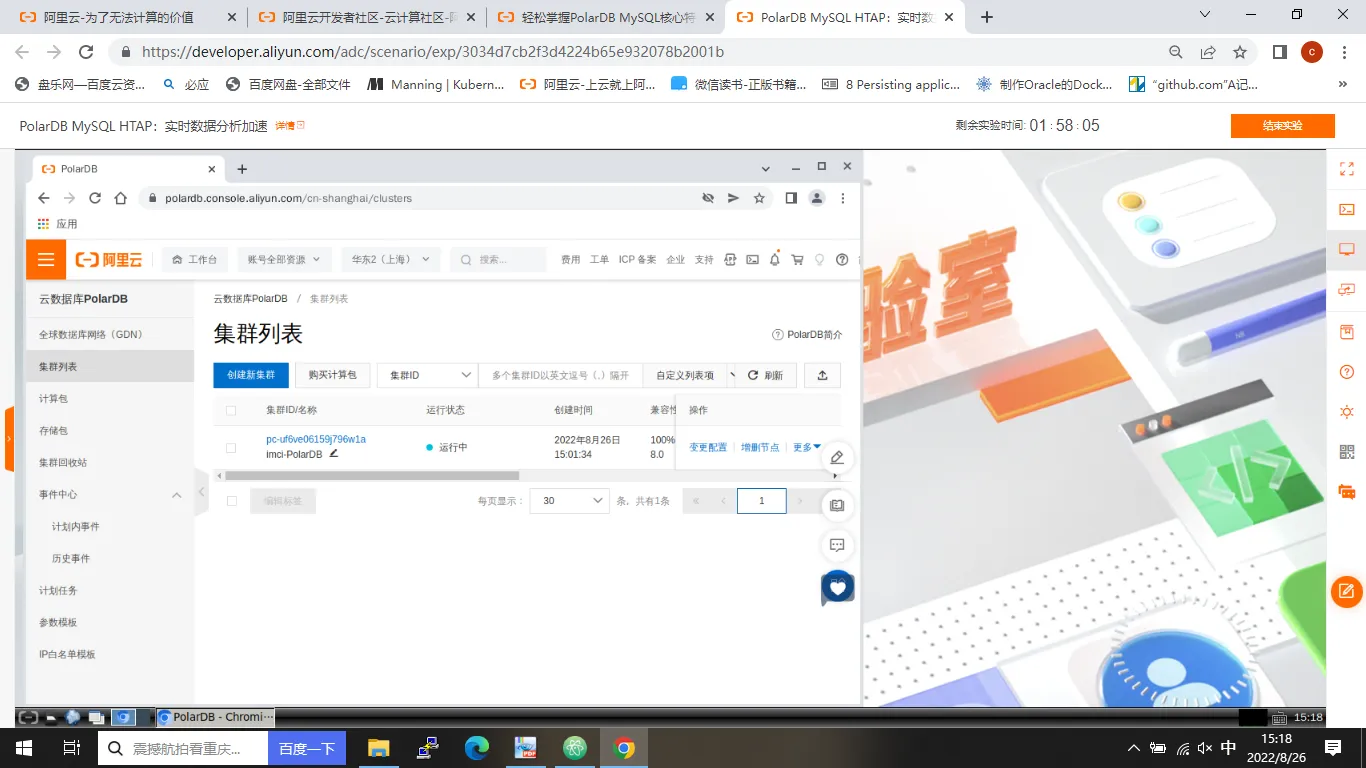Screen dimensions: 1366x768
Task: Launch Microsoft Edge from taskbar
Action: (x=476, y=748)
